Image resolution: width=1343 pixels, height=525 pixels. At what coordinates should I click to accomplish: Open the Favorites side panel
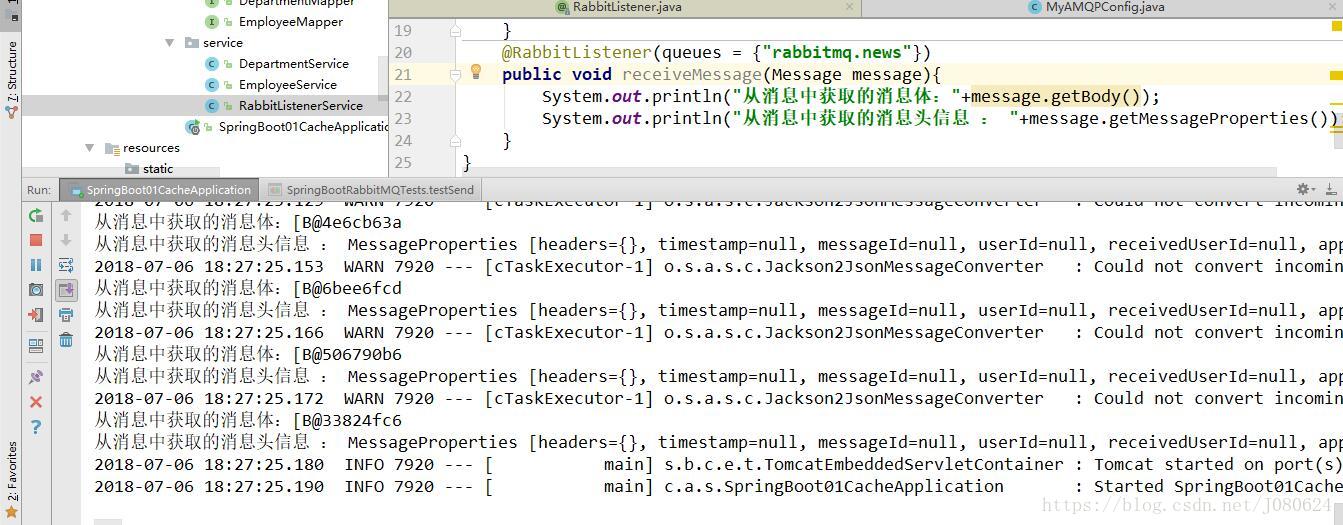(x=11, y=479)
